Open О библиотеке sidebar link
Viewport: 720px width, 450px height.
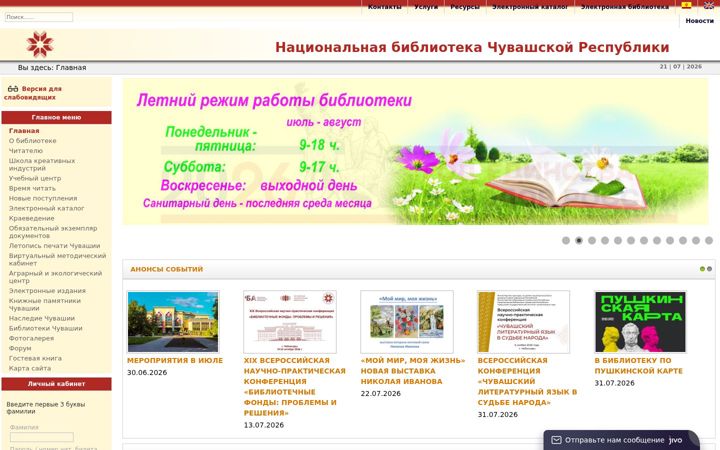point(33,141)
